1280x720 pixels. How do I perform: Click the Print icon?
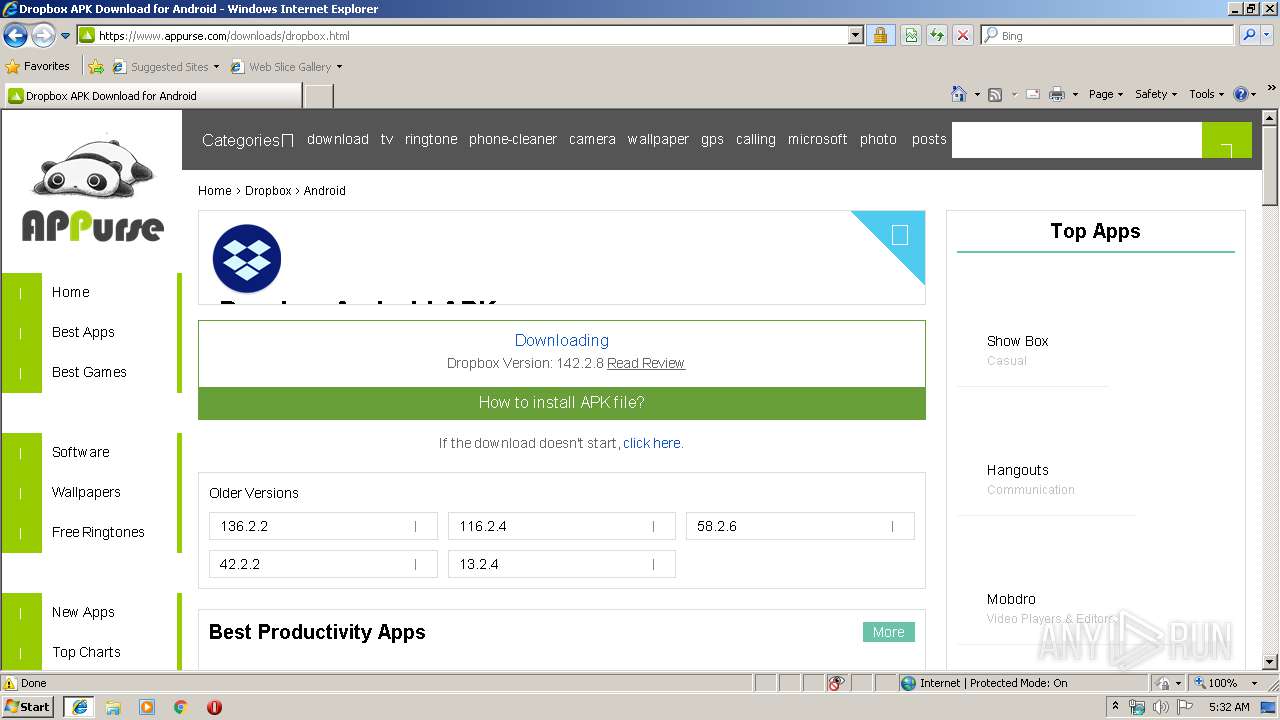click(1057, 94)
